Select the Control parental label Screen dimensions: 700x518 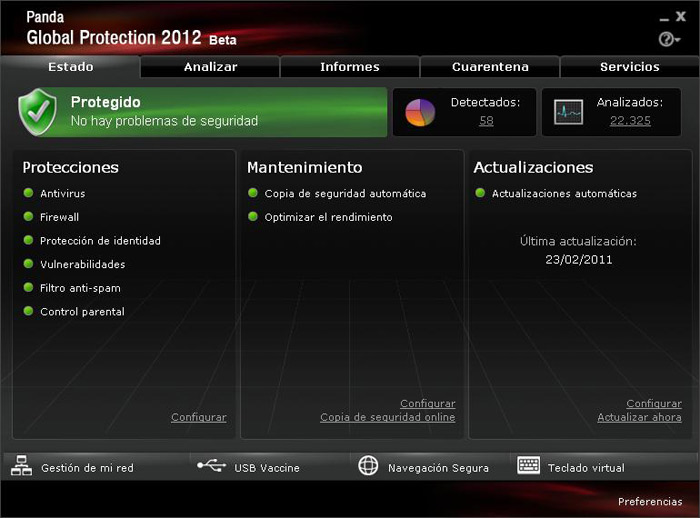pos(83,312)
